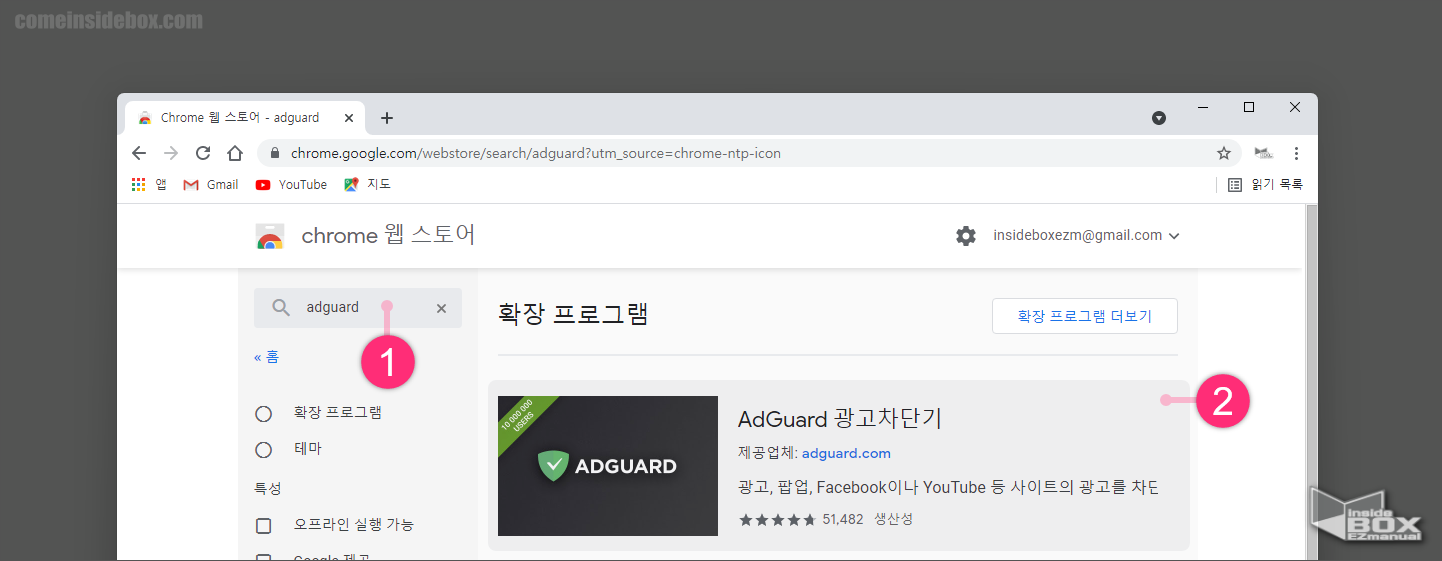The image size is (1442, 561).
Task: Reload the Chrome Web Store page
Action: 203,153
